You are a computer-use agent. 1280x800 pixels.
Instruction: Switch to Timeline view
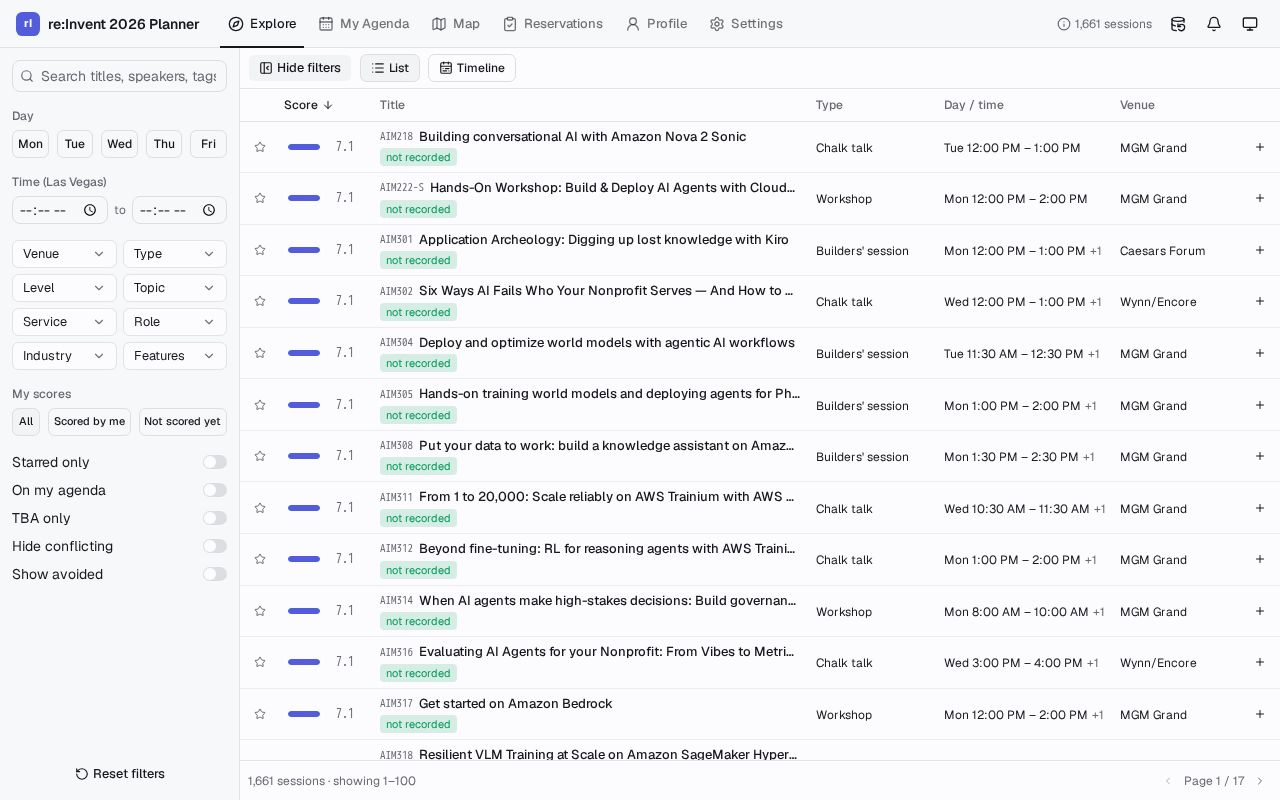pos(472,68)
